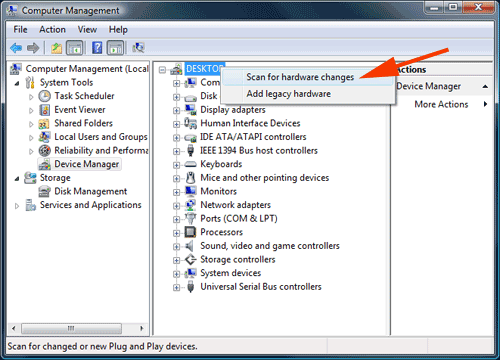The width and height of the screenshot is (500, 360).
Task: Click the Processors chip icon
Action: point(191,232)
